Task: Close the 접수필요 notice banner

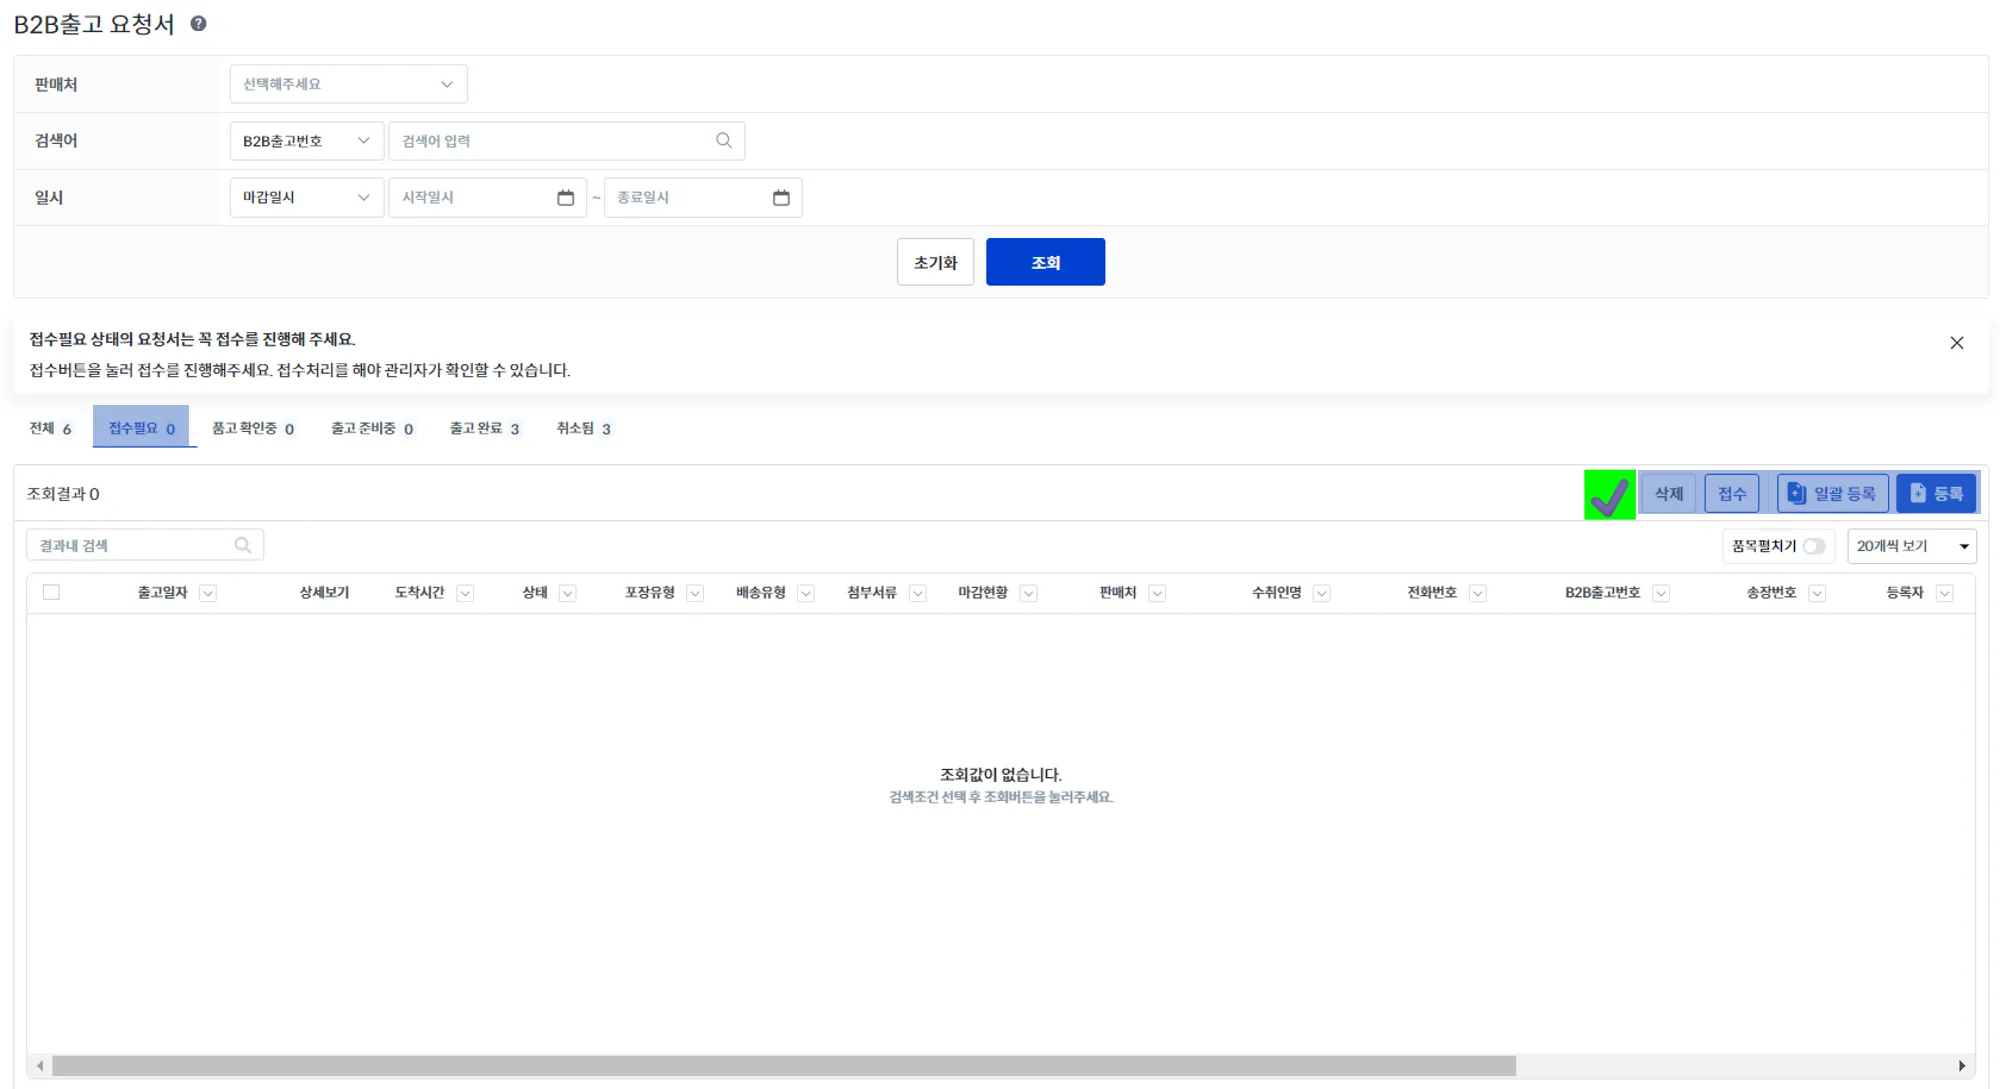Action: [1956, 343]
